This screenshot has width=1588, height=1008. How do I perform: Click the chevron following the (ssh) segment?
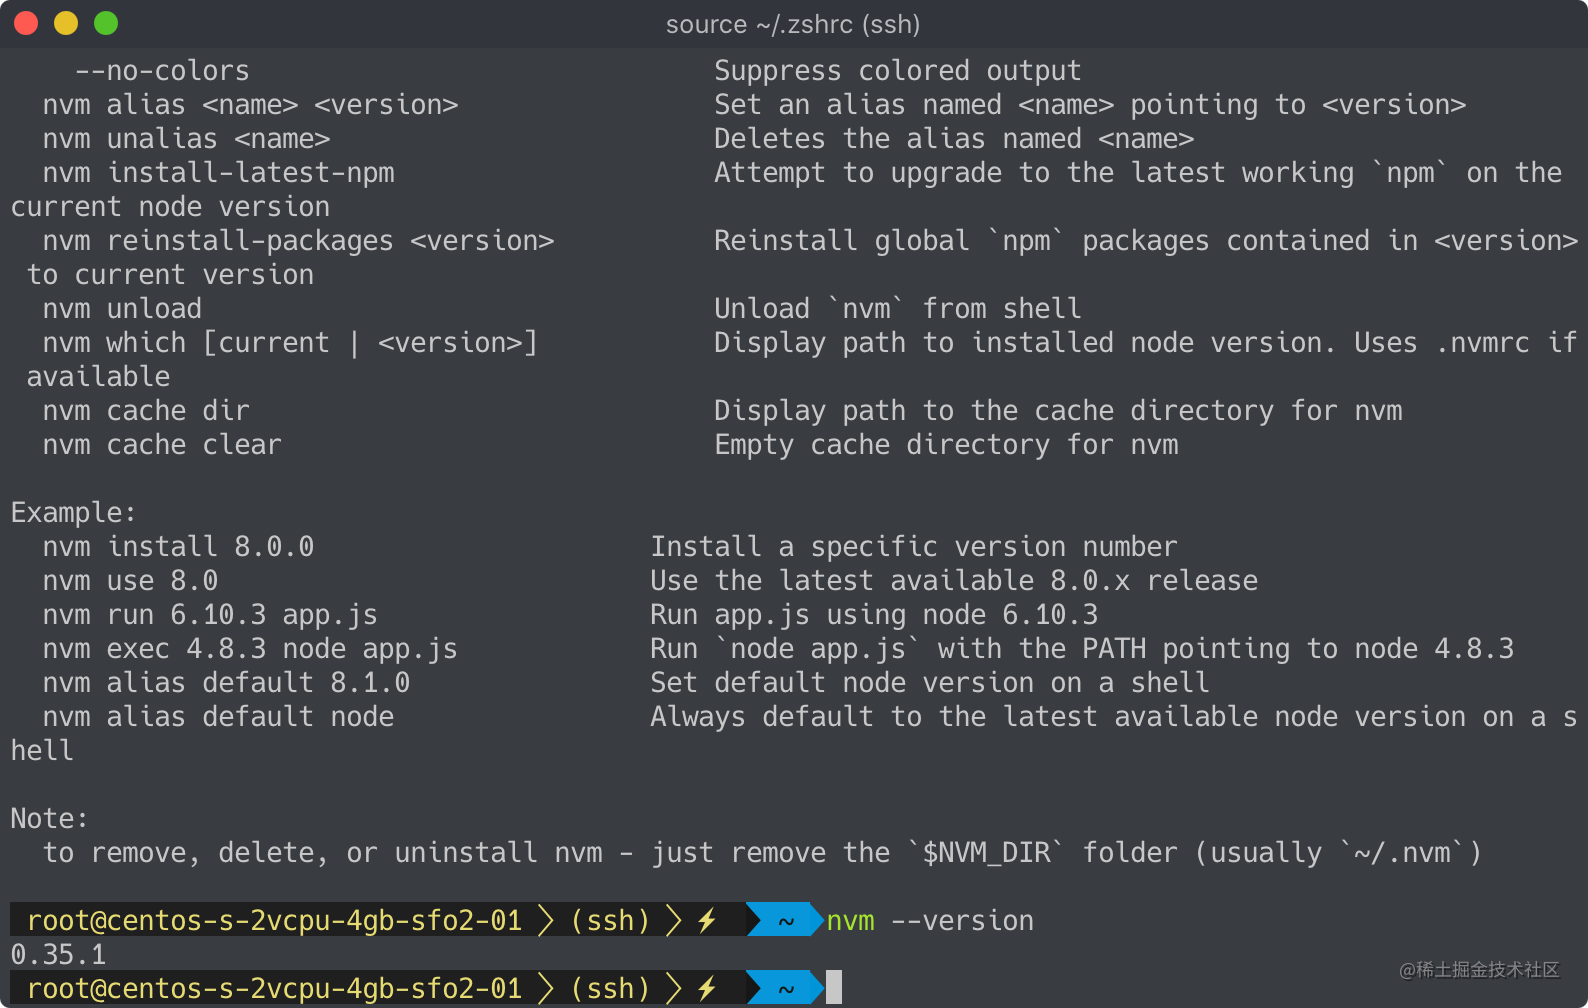[x=675, y=920]
